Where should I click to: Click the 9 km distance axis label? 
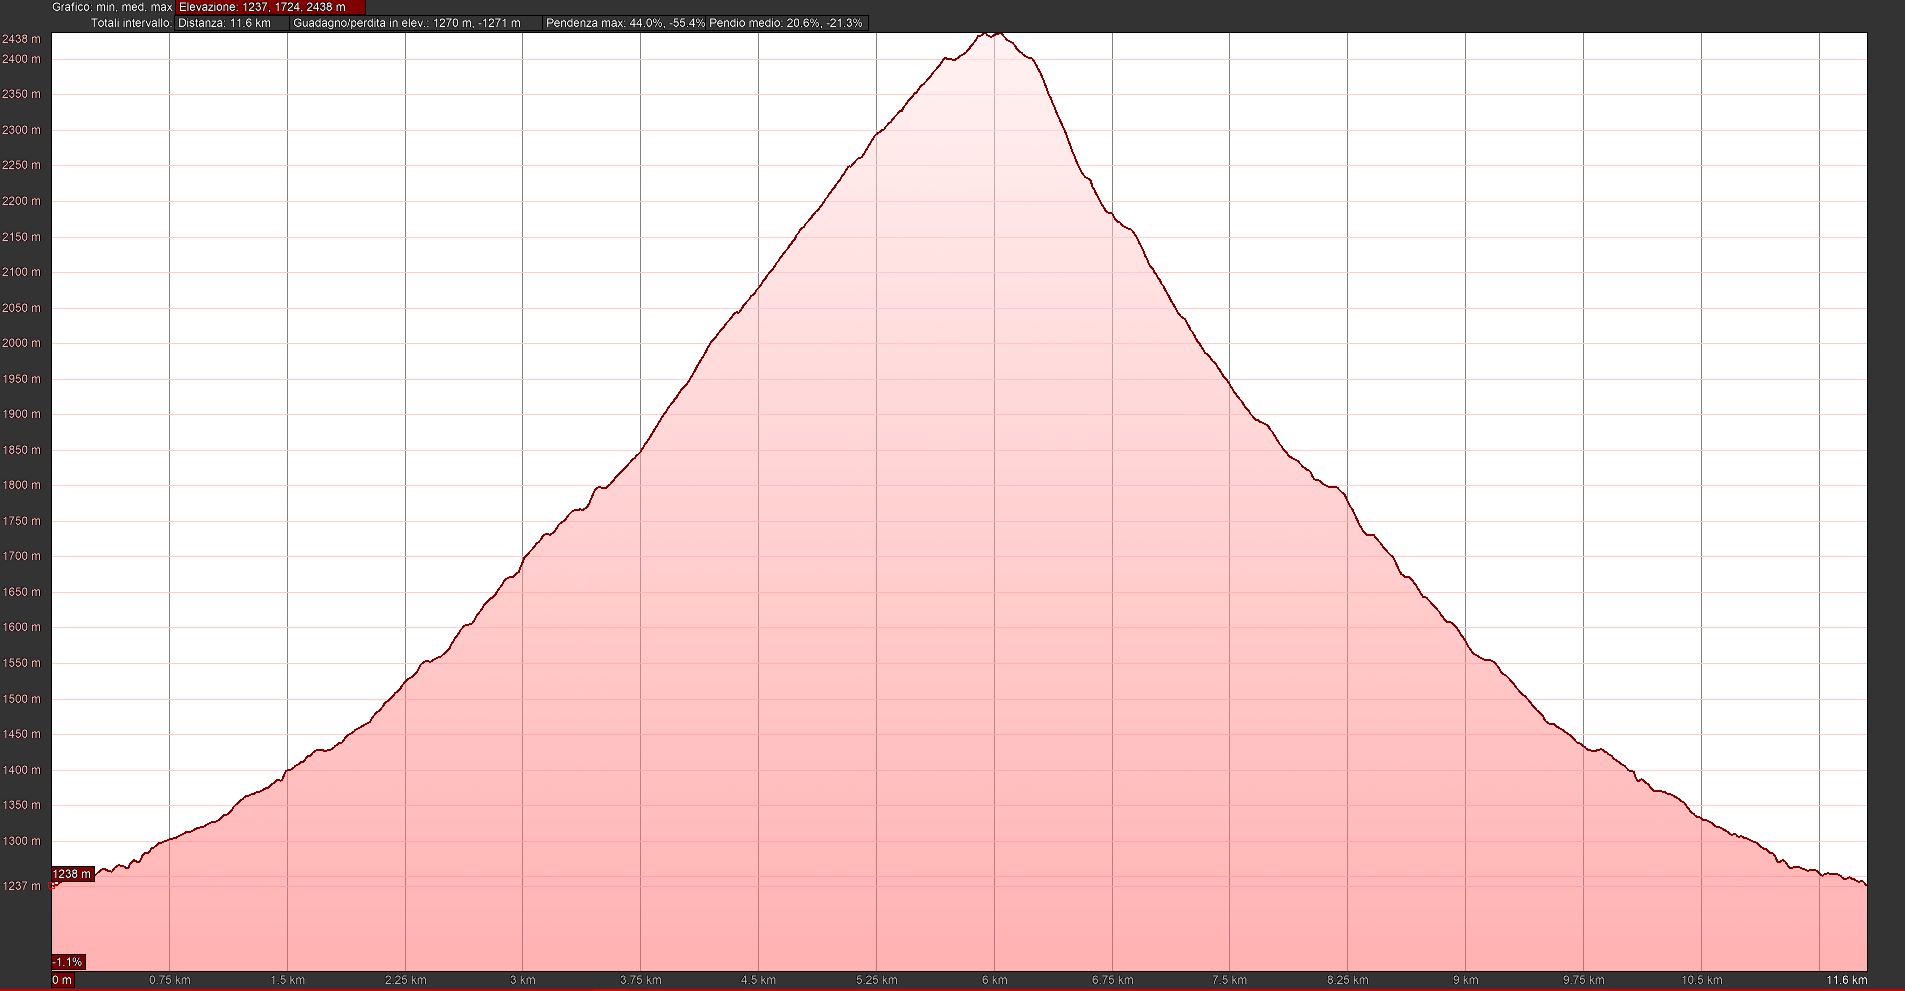pos(1465,980)
